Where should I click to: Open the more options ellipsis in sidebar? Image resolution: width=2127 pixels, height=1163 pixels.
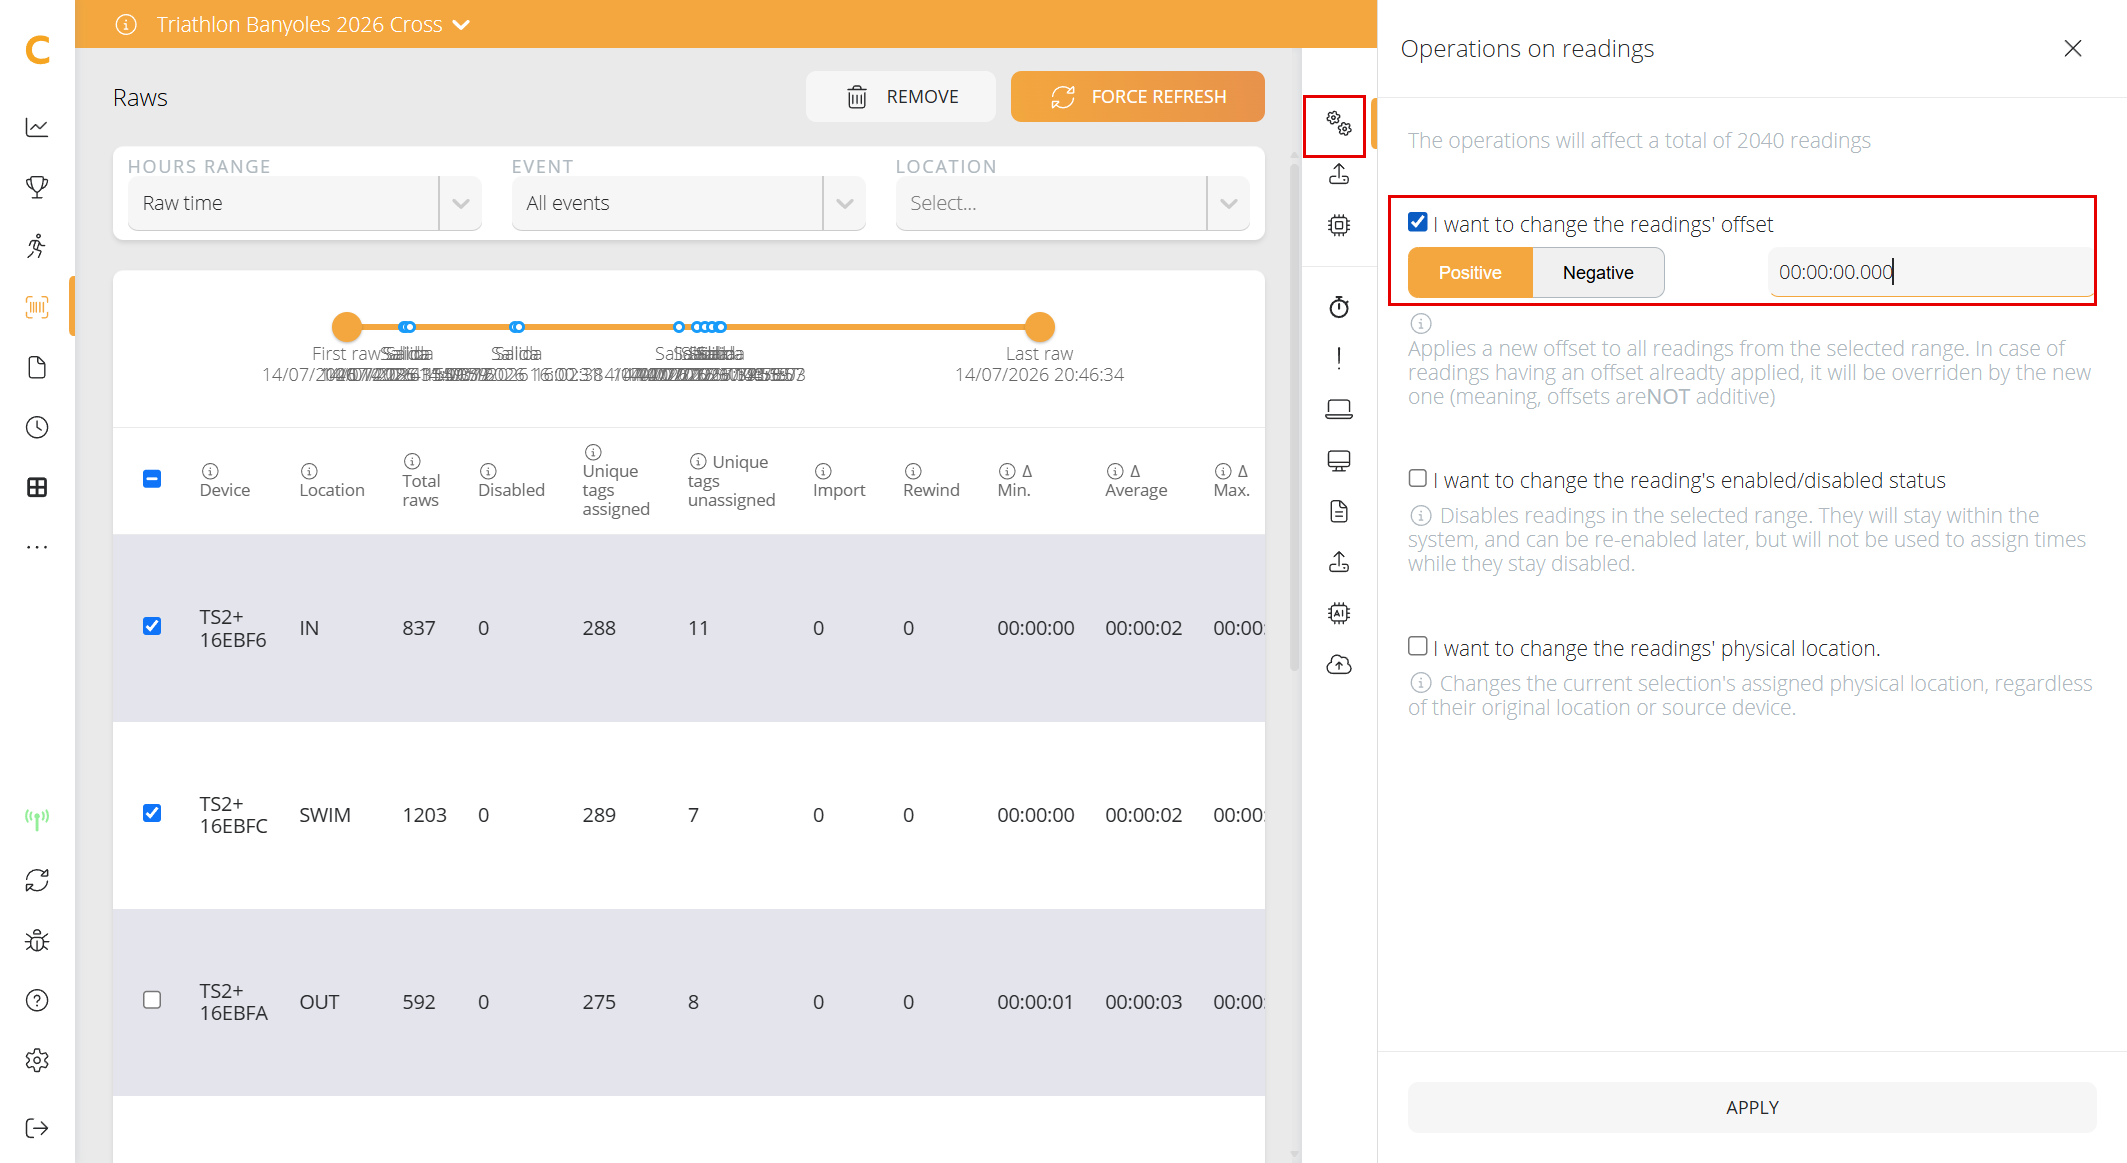tap(37, 547)
